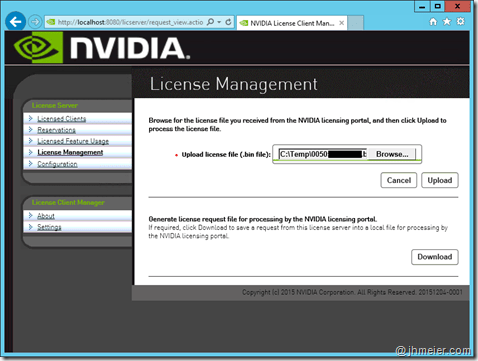Click the browser address bar URL
Viewport: 478px width, 361px height.
point(130,22)
